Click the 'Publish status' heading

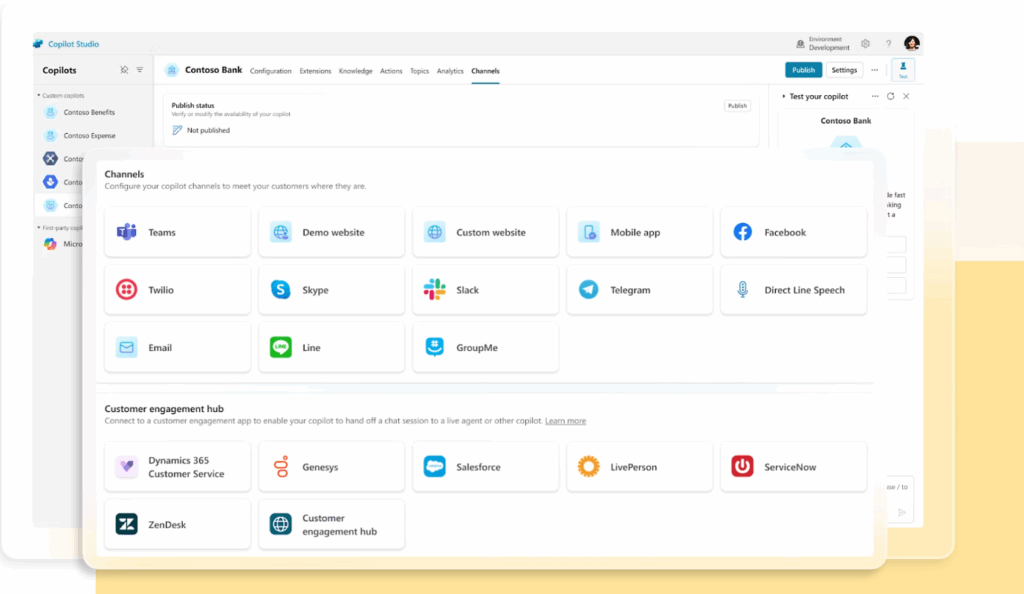193,105
